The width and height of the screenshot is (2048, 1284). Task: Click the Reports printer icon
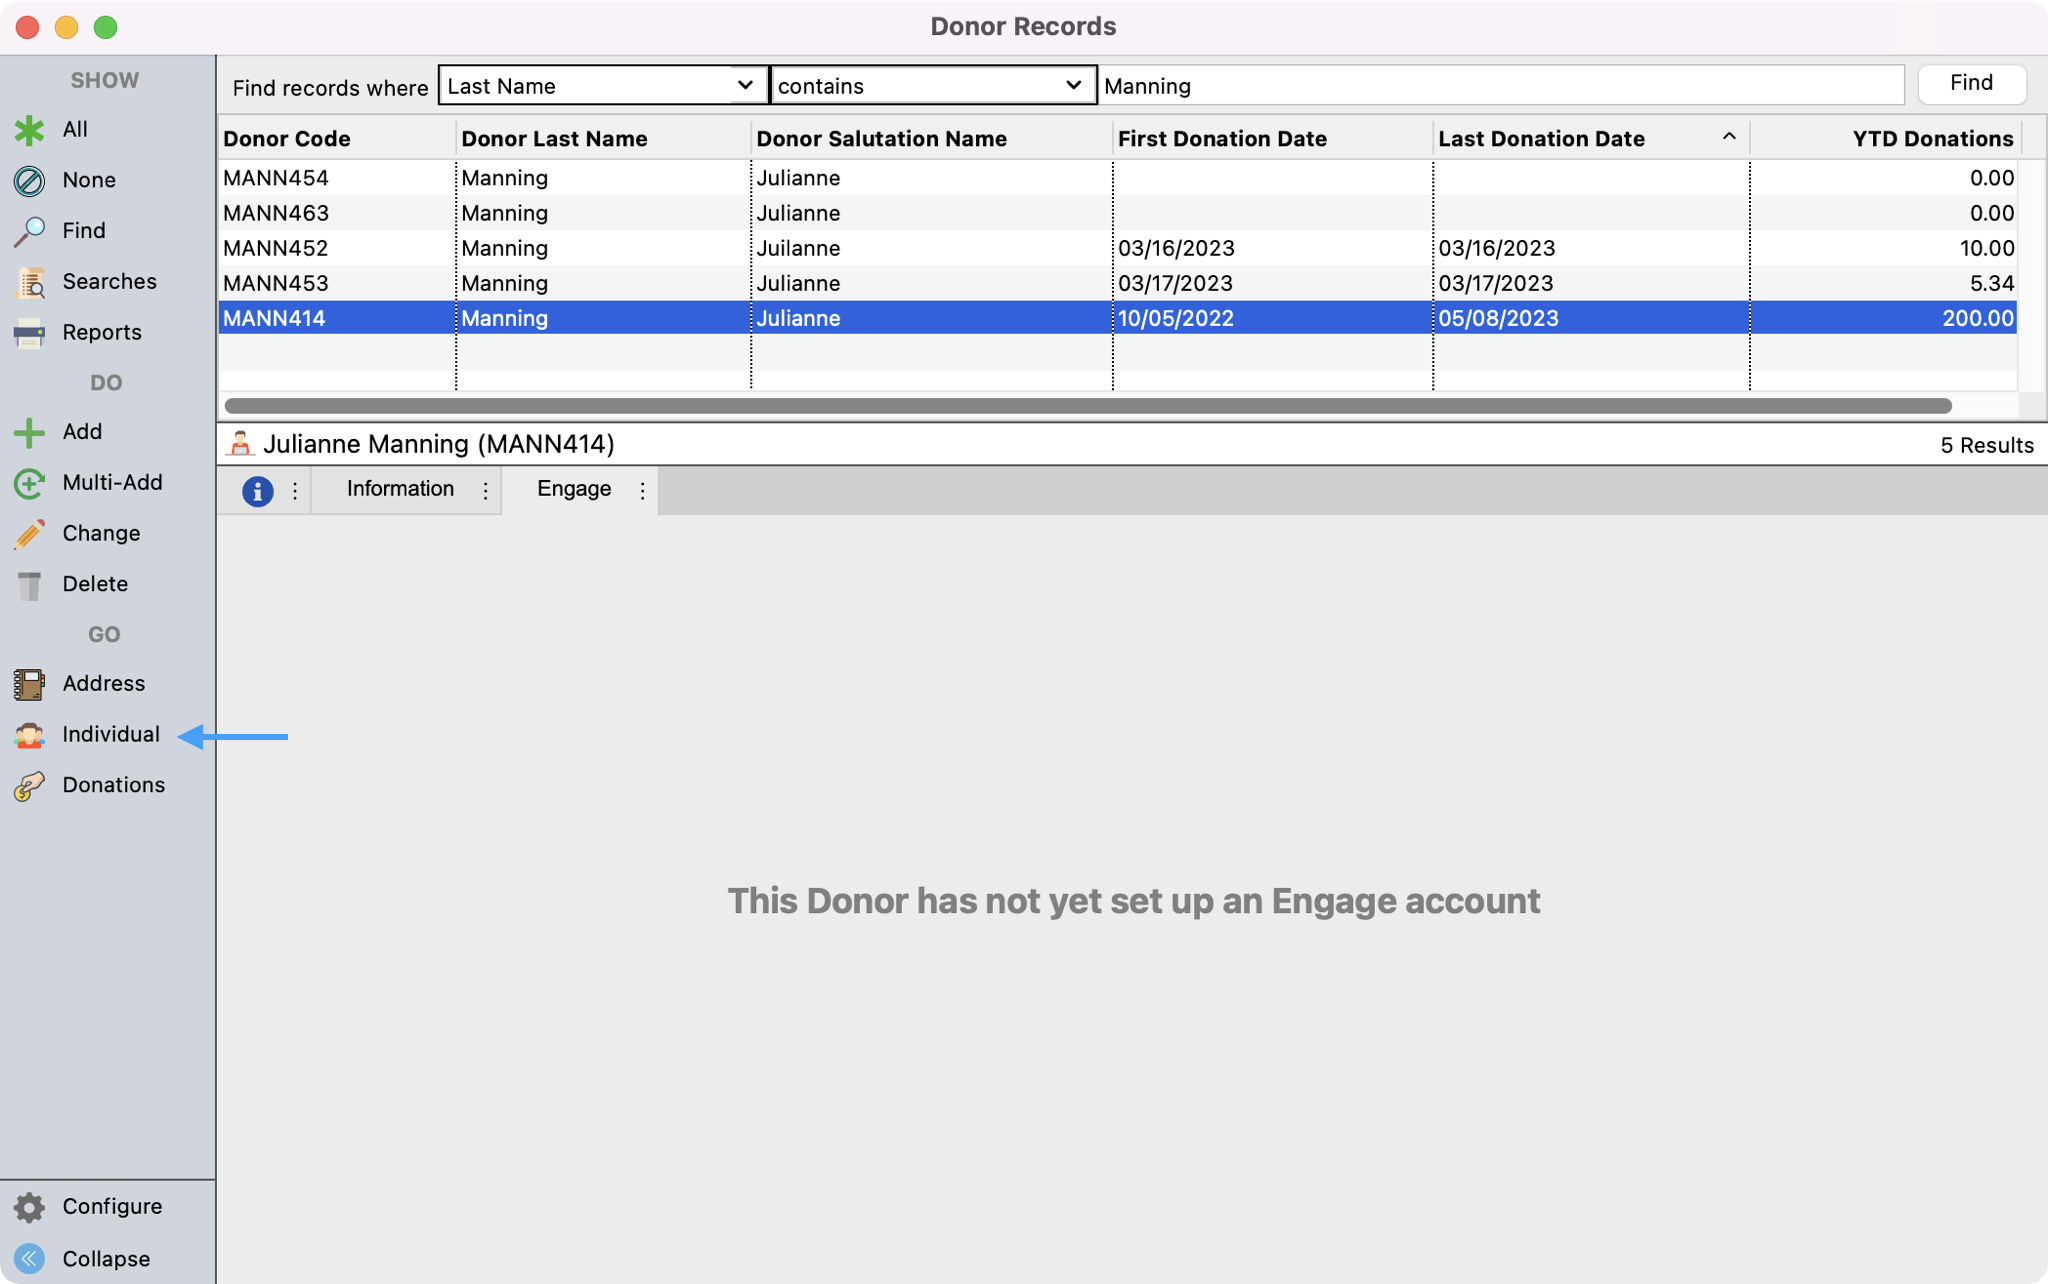tap(29, 333)
